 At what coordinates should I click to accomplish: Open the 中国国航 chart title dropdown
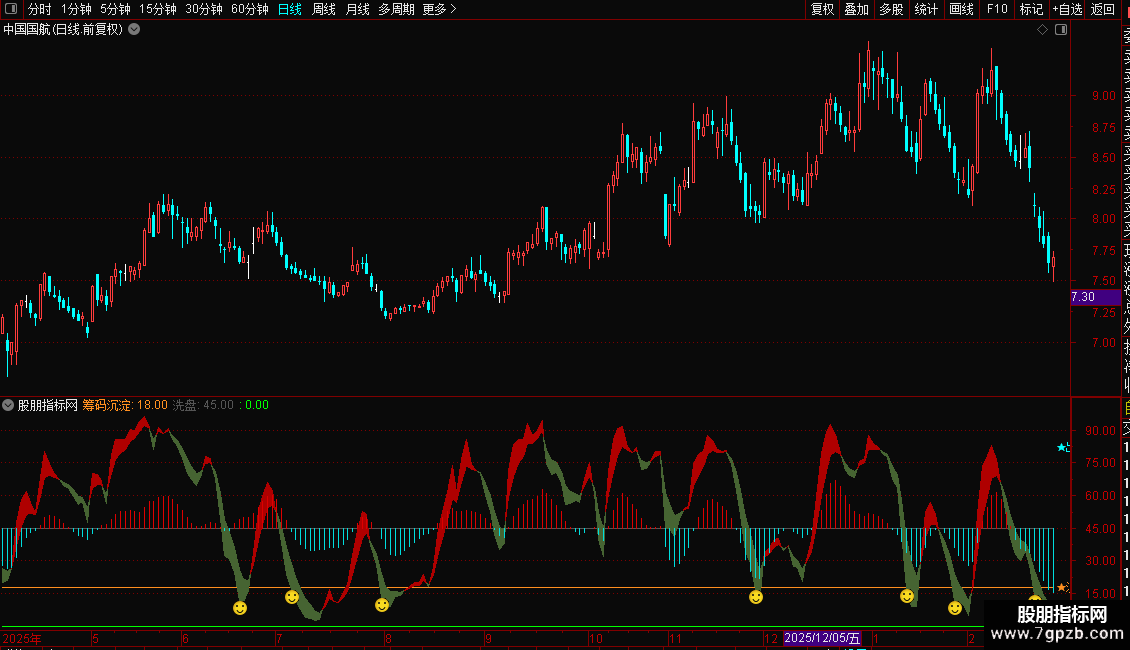pyautogui.click(x=134, y=30)
